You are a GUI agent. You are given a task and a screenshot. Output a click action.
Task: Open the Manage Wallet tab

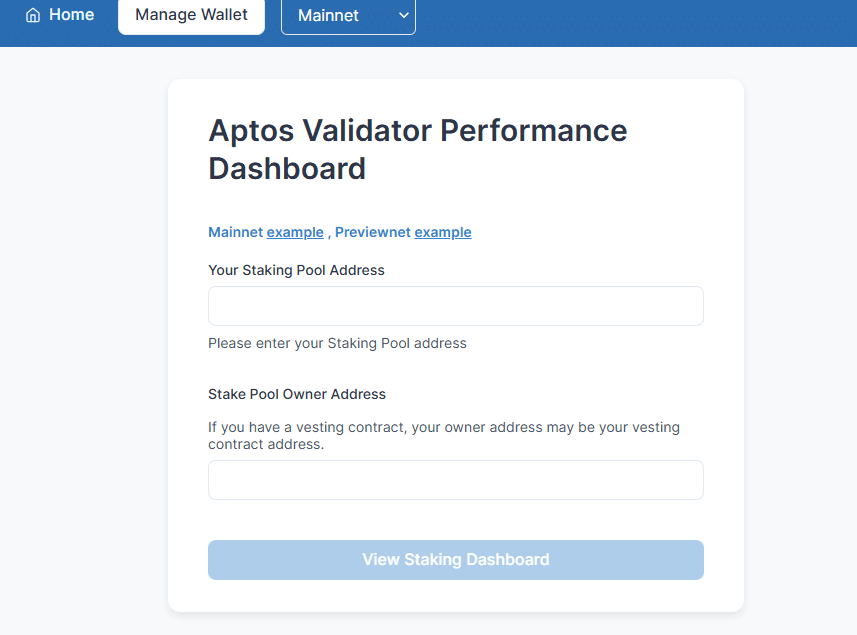coord(191,15)
